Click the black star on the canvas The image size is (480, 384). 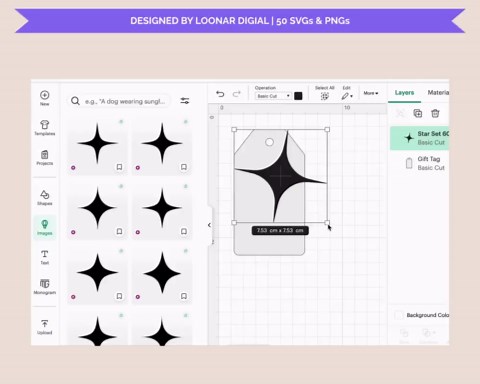click(281, 176)
